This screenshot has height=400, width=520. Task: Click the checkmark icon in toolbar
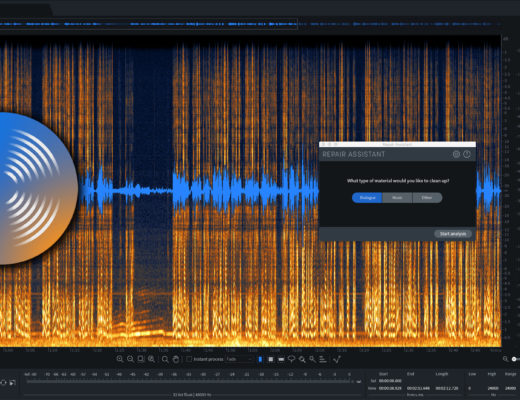click(x=337, y=359)
